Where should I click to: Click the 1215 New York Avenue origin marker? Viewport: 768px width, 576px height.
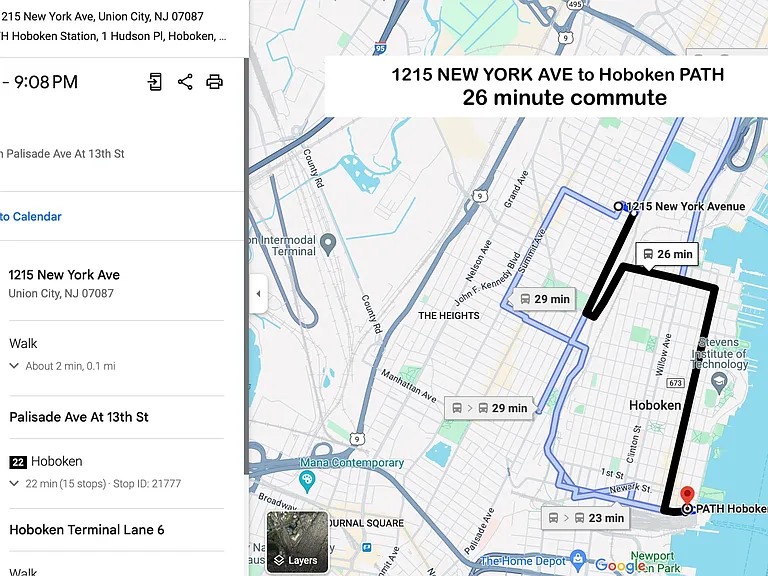tap(618, 206)
